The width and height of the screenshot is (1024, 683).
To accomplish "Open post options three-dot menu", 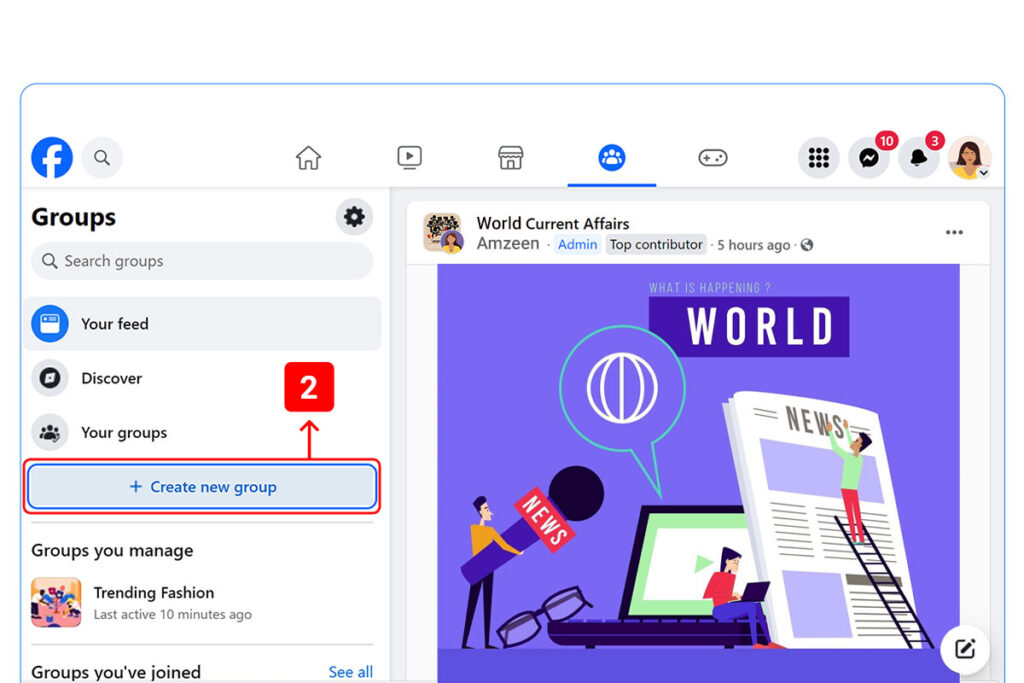I will pos(954,232).
